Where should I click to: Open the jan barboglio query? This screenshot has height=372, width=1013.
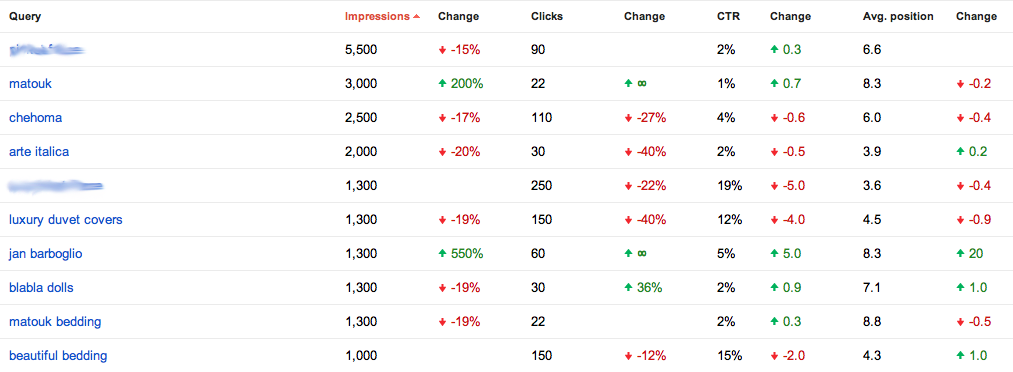click(x=45, y=254)
